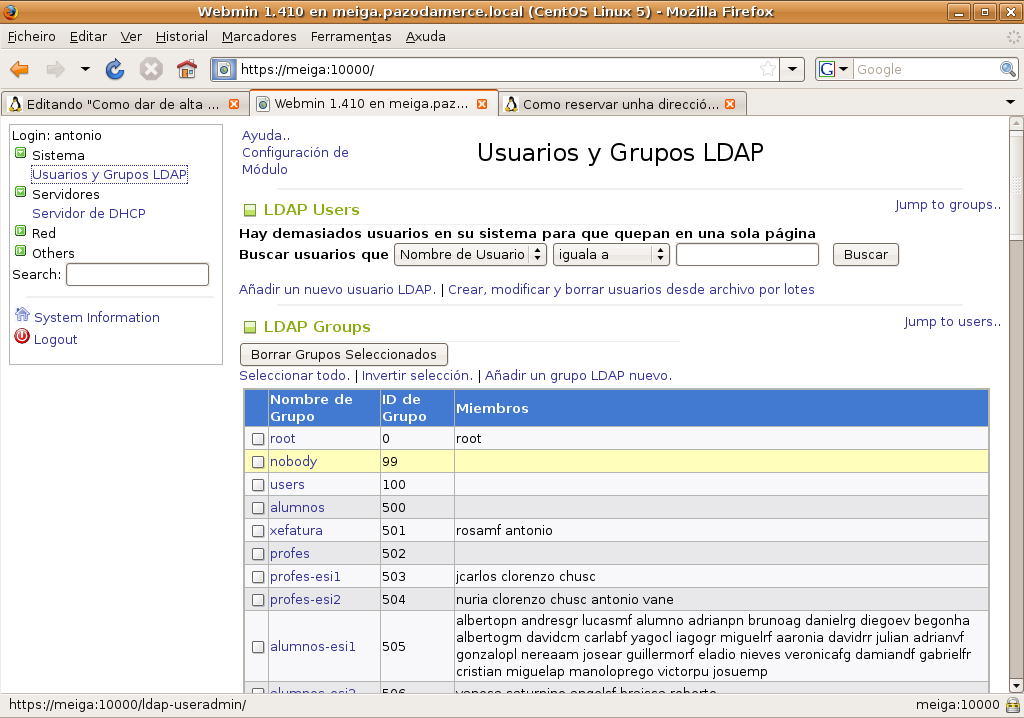This screenshot has width=1024, height=718.
Task: Check the box for the root group
Action: pos(258,439)
